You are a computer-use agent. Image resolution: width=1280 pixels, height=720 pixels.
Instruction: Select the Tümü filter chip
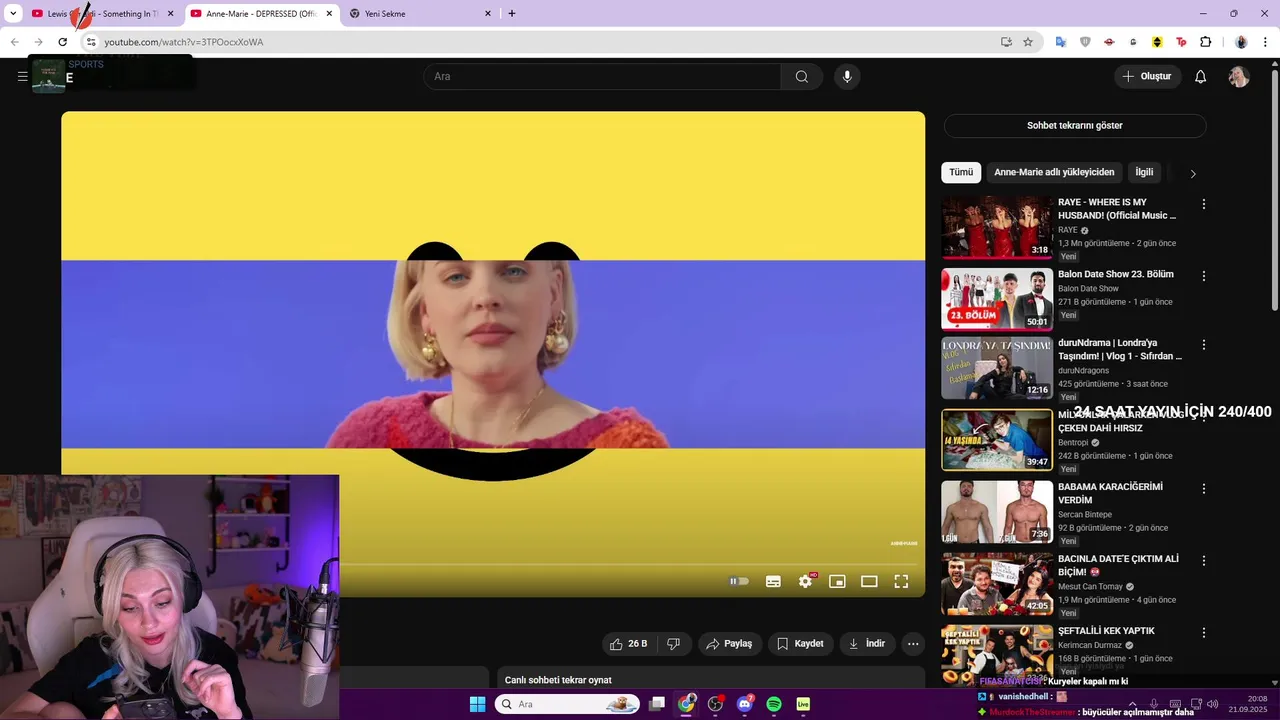(961, 172)
